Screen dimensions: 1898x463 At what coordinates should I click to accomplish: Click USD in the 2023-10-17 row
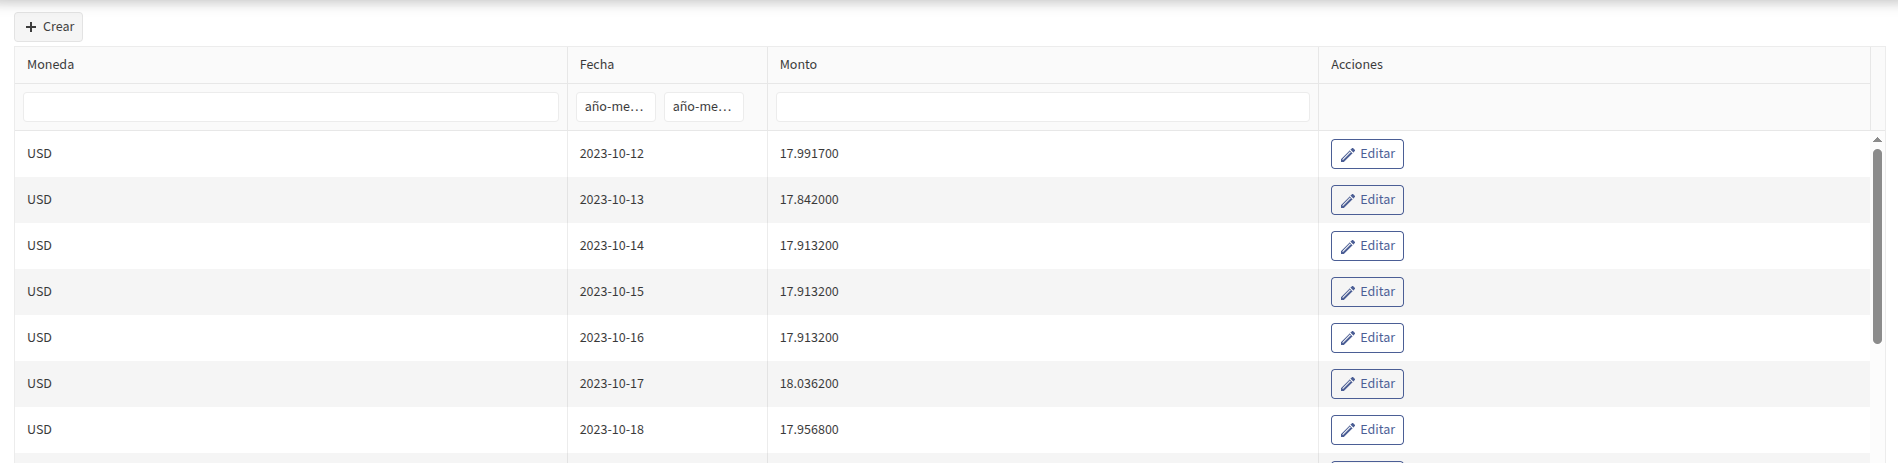(x=39, y=384)
